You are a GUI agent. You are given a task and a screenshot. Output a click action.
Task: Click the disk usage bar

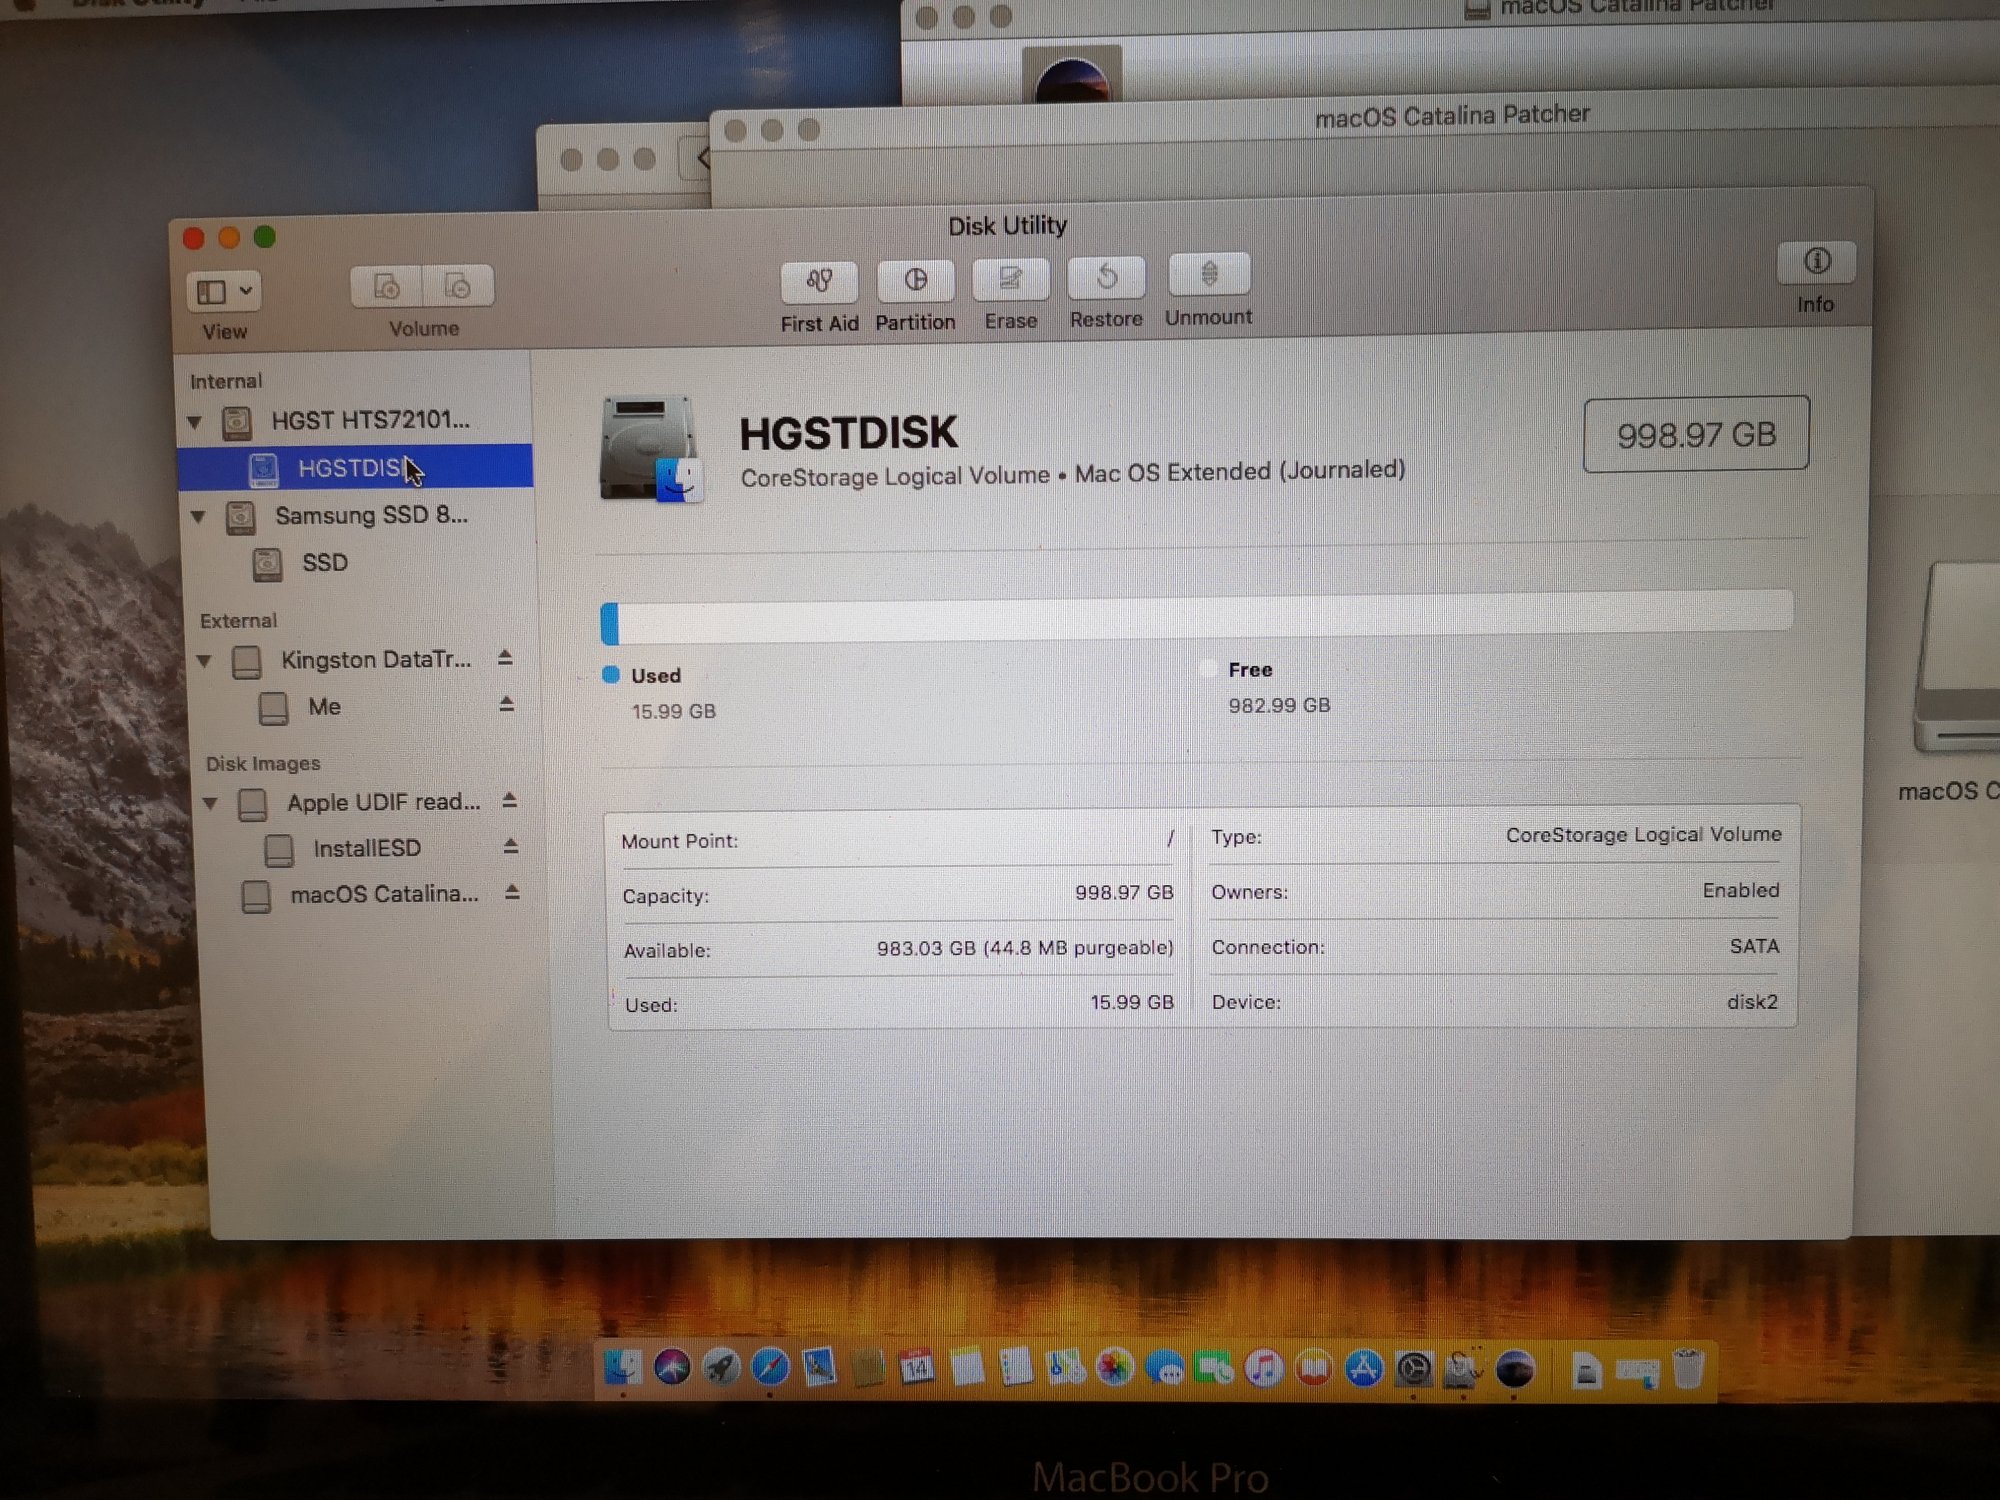tap(1196, 618)
